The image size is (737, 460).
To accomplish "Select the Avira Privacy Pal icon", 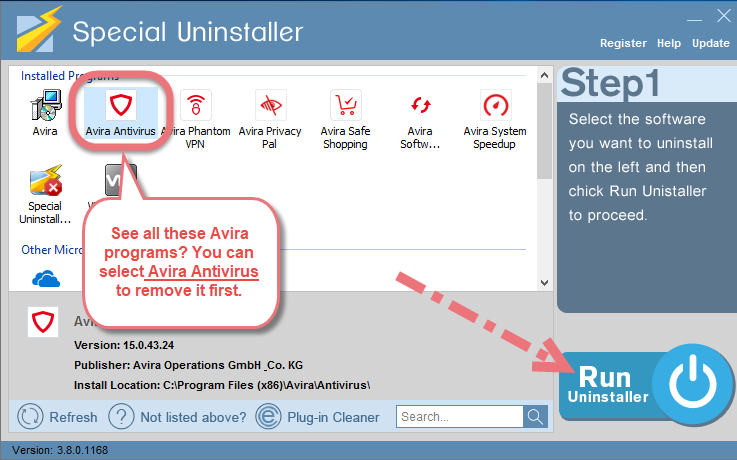I will coord(271,105).
